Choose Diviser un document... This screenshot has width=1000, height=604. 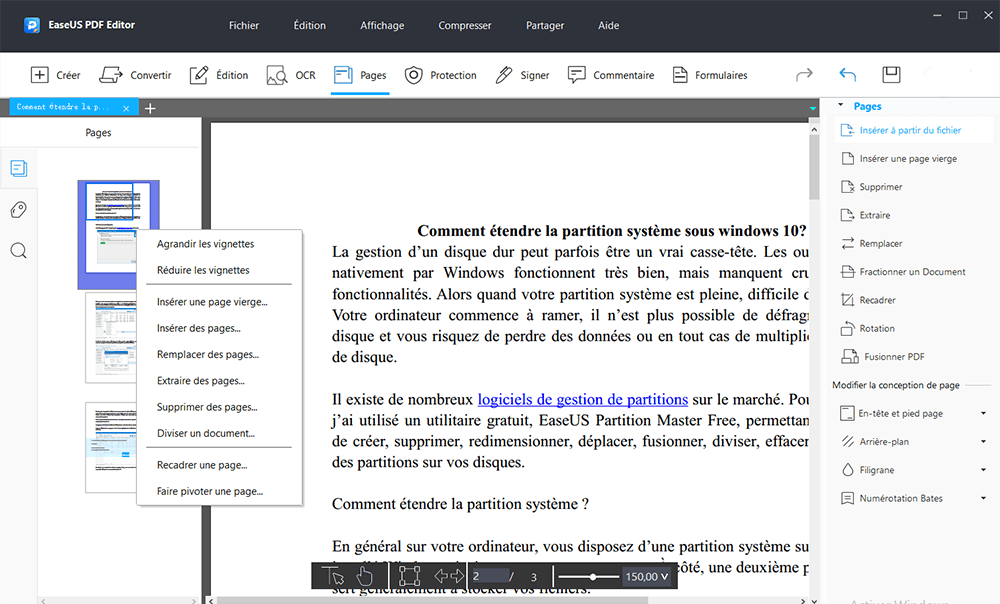click(219, 432)
